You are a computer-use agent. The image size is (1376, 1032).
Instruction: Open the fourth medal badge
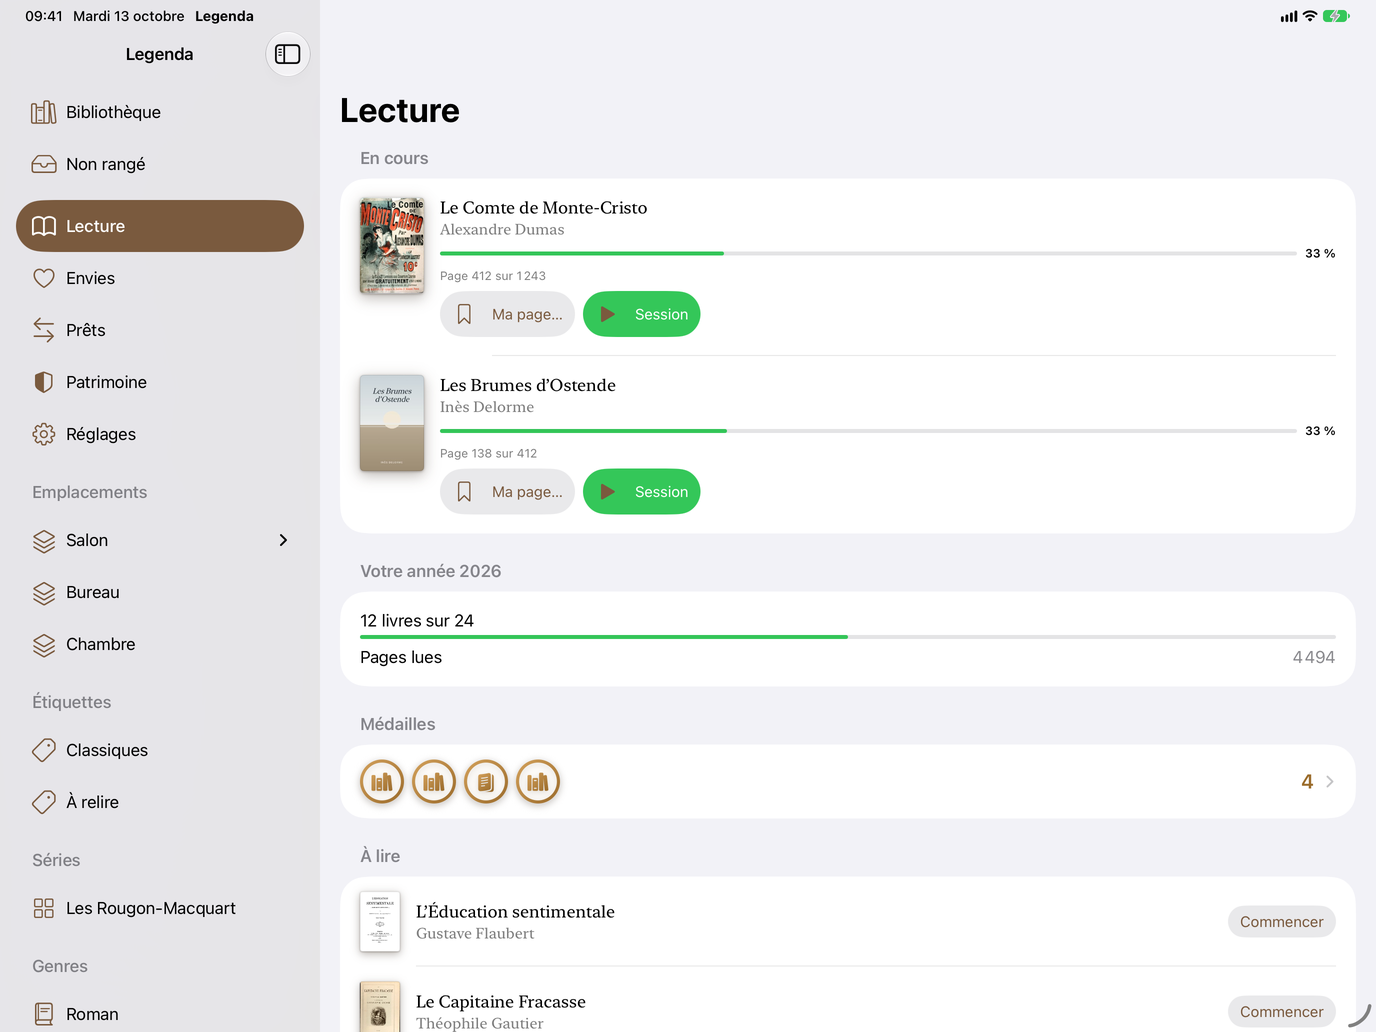(538, 782)
